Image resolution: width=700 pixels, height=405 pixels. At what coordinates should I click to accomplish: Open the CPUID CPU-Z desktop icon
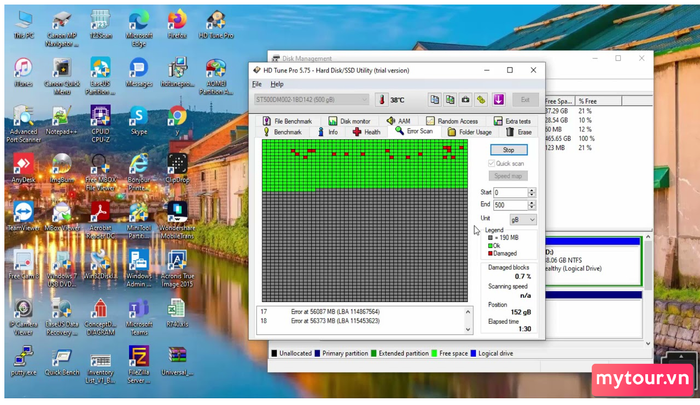click(100, 124)
